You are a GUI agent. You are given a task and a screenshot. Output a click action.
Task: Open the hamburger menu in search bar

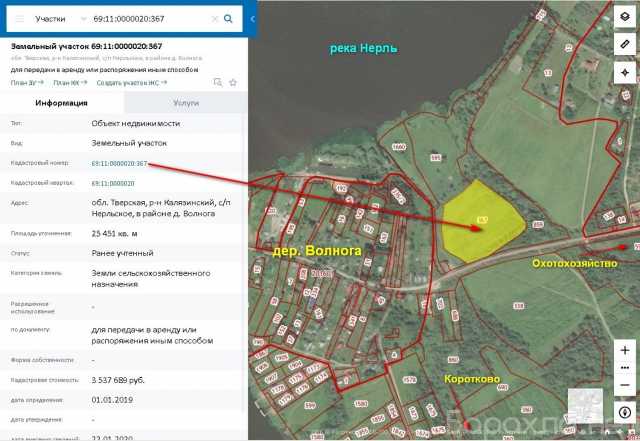20,19
